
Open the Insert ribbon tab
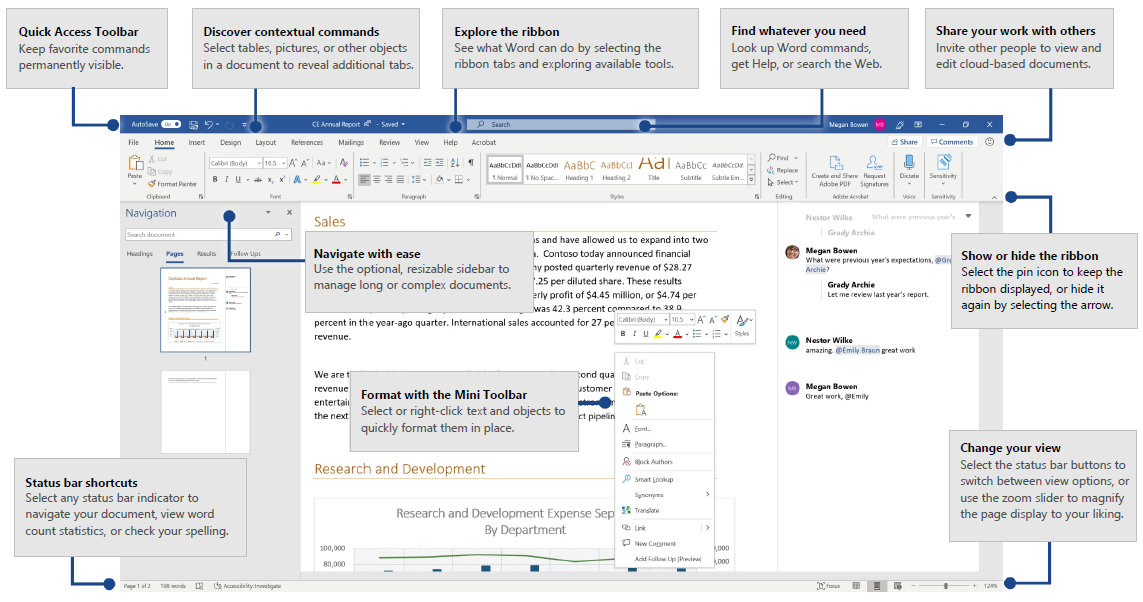tap(197, 142)
